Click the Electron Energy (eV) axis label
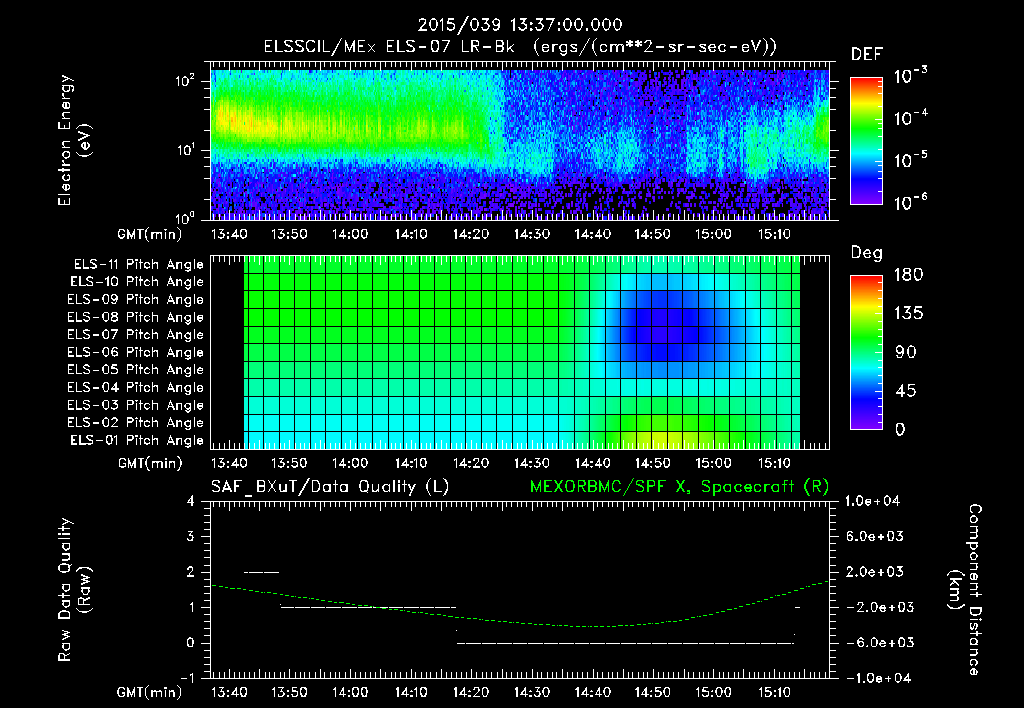 (x=74, y=140)
